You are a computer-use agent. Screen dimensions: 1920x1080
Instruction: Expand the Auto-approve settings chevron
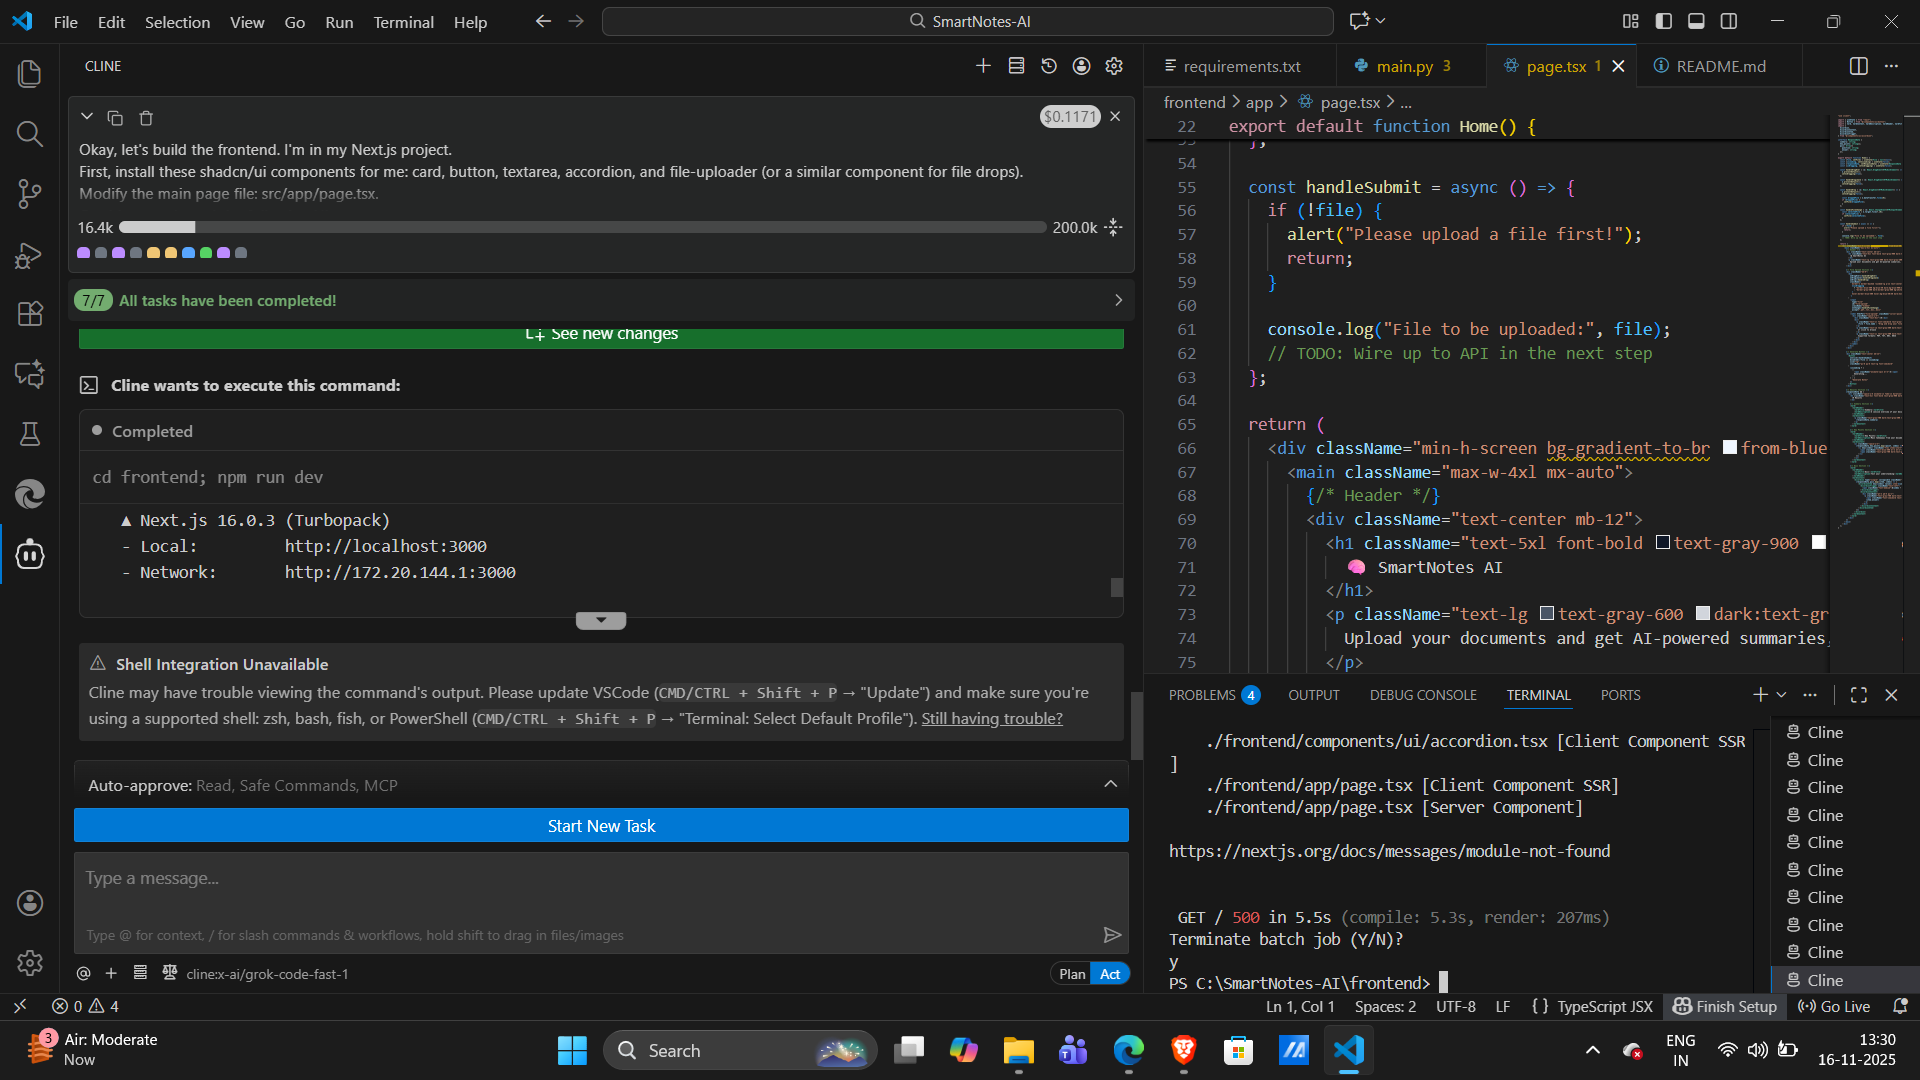pyautogui.click(x=1110, y=785)
